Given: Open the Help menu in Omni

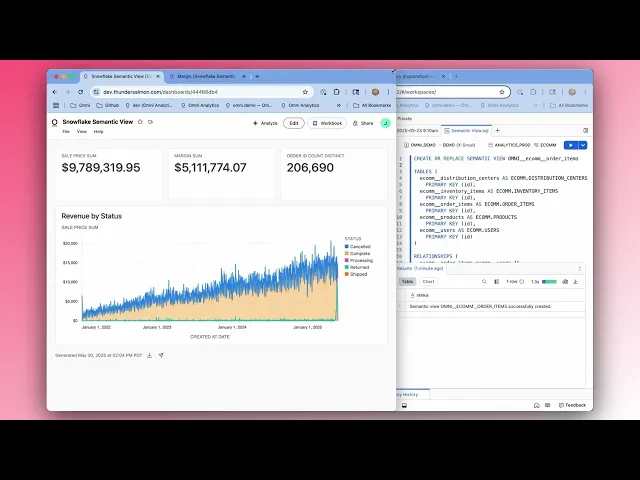Looking at the screenshot, I should [x=98, y=132].
